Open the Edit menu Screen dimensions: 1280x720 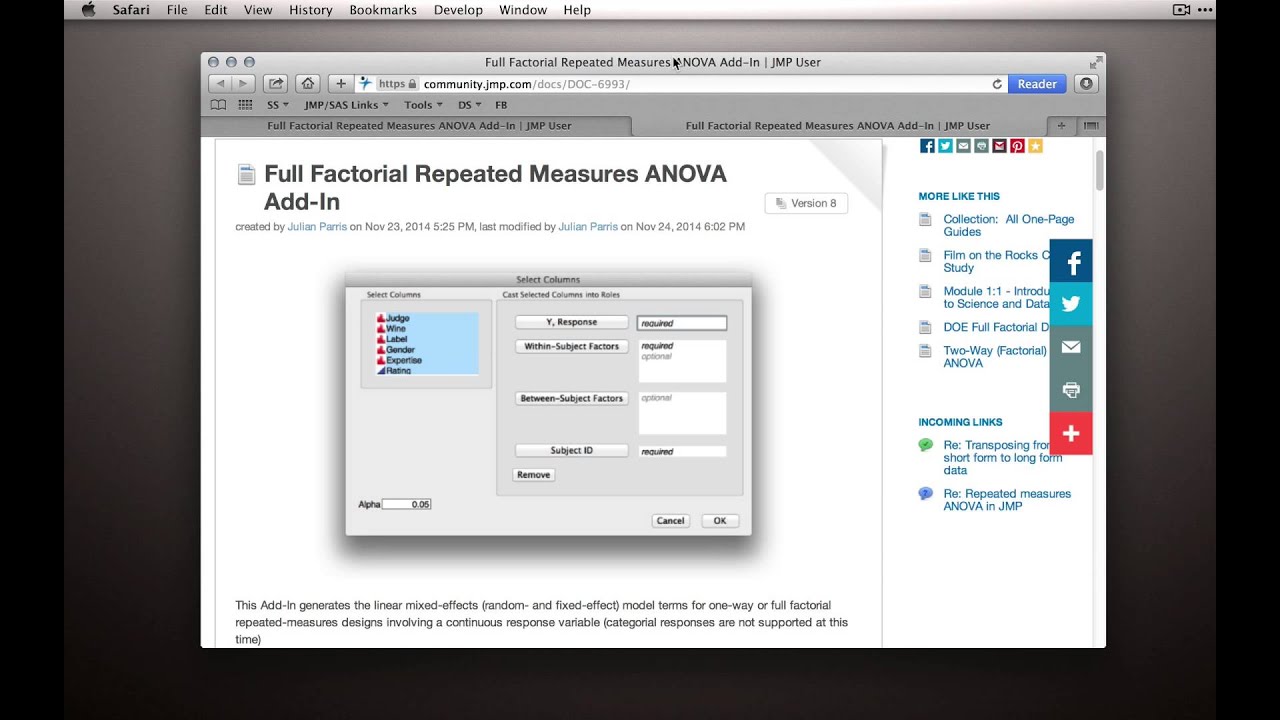pos(215,10)
